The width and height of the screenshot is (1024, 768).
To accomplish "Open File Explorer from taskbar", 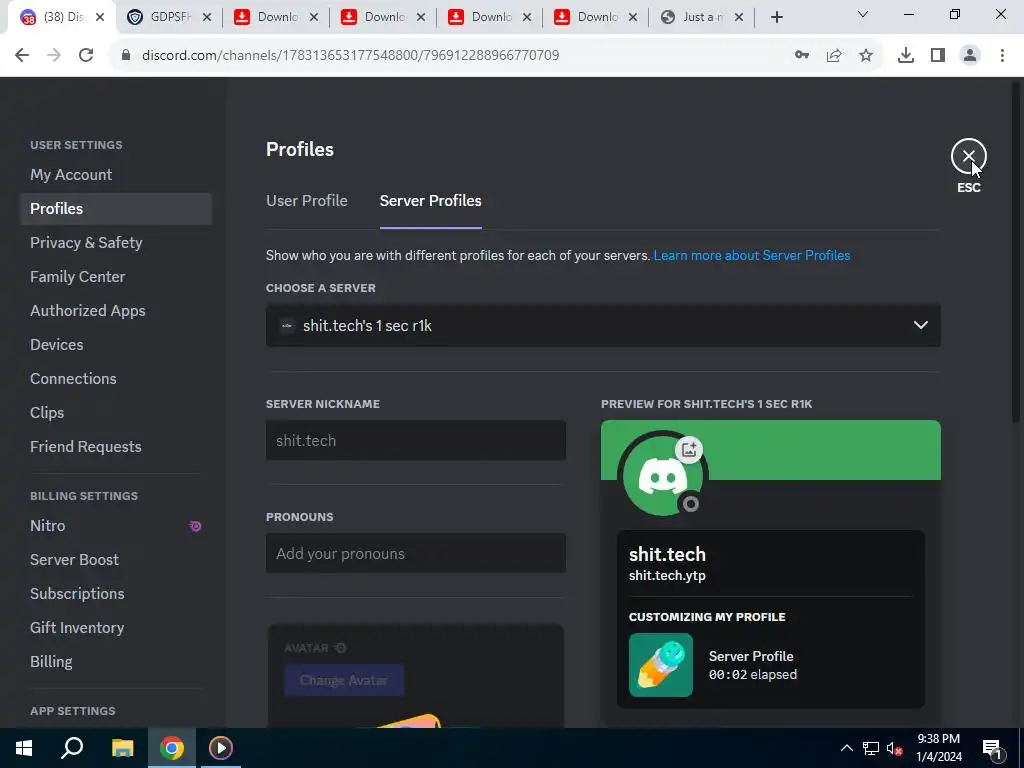I will coord(122,748).
